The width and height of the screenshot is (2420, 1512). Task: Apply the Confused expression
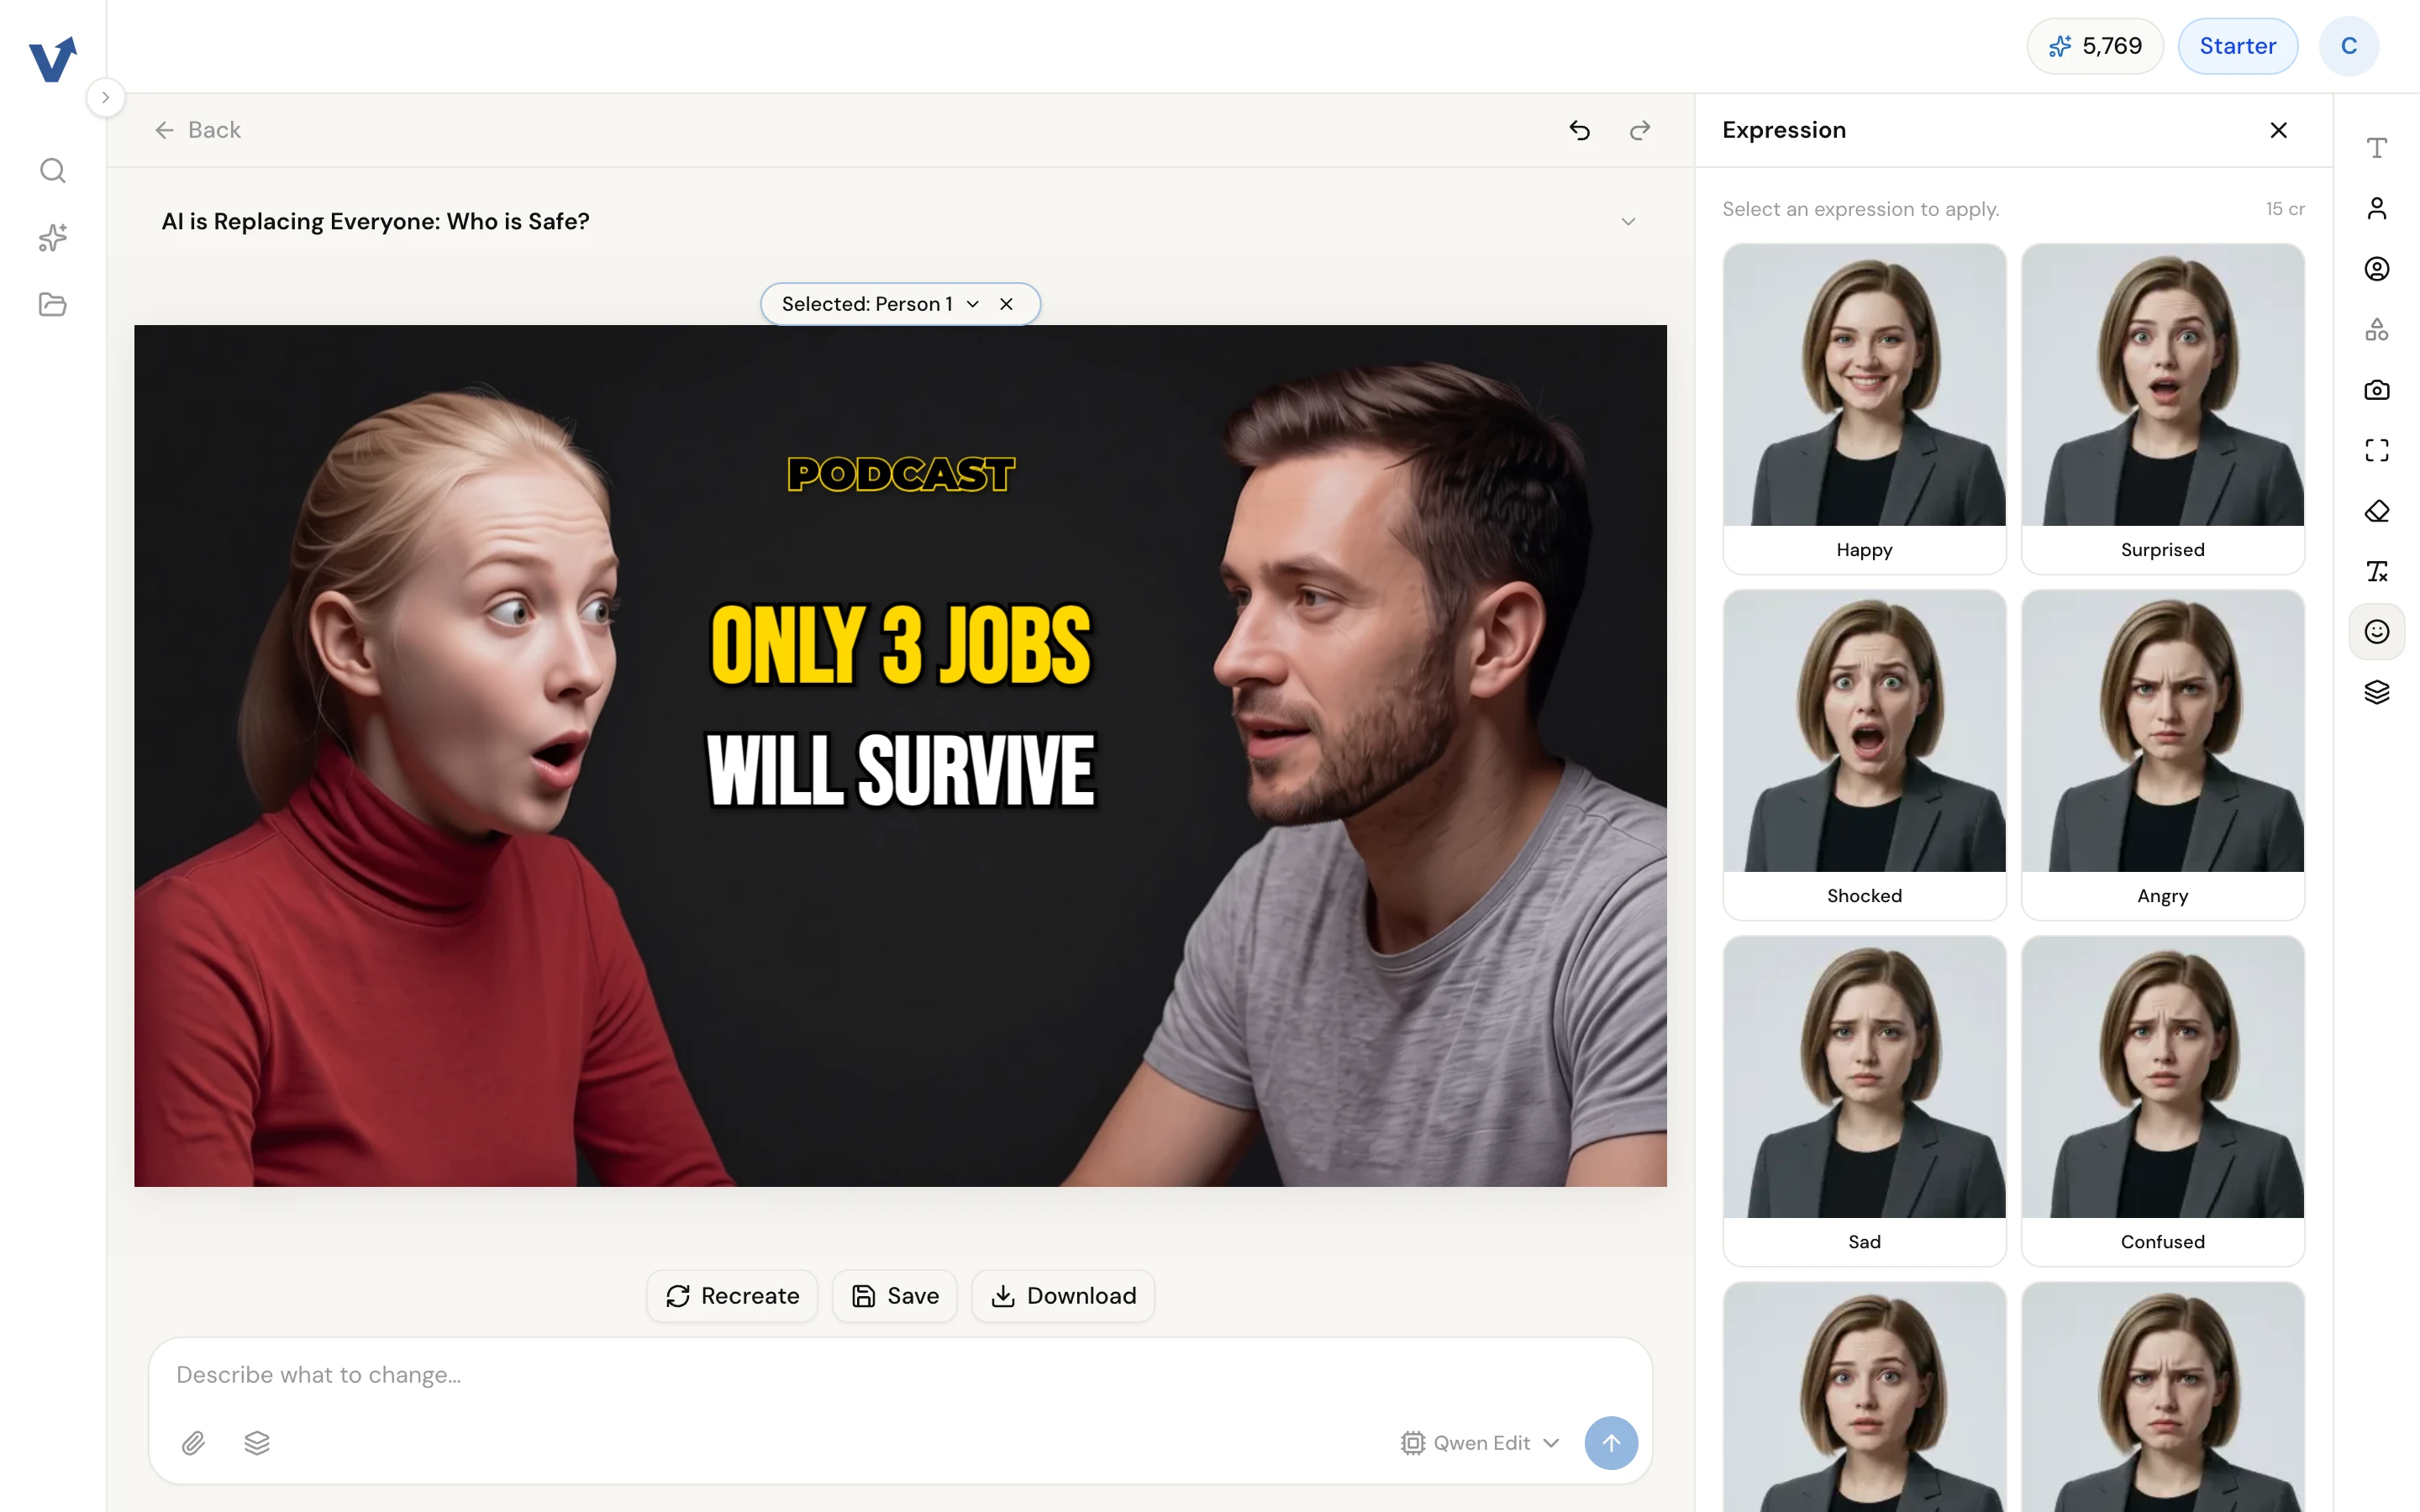click(2163, 1101)
